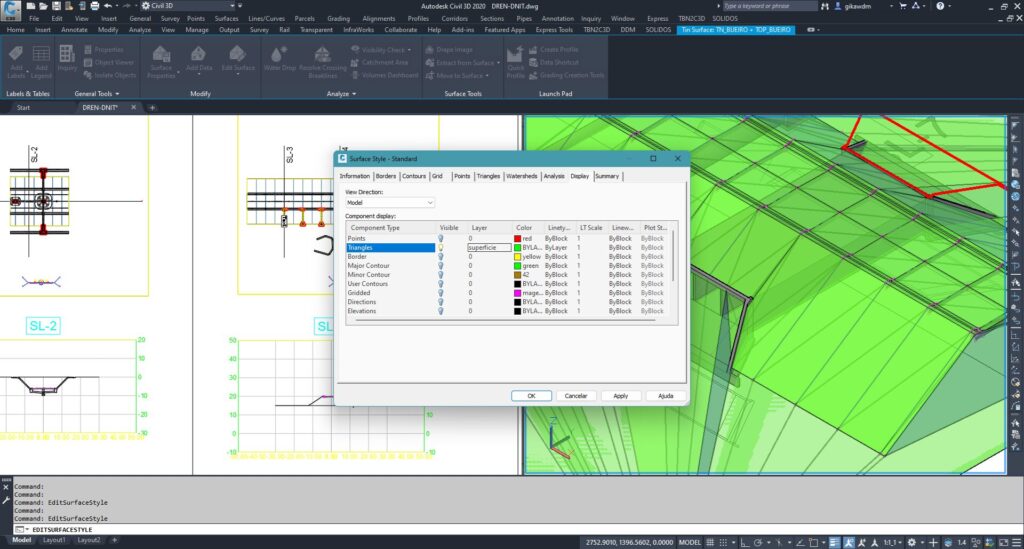The width and height of the screenshot is (1024, 549).
Task: Open Grading Creation Tools
Action: [x=566, y=75]
